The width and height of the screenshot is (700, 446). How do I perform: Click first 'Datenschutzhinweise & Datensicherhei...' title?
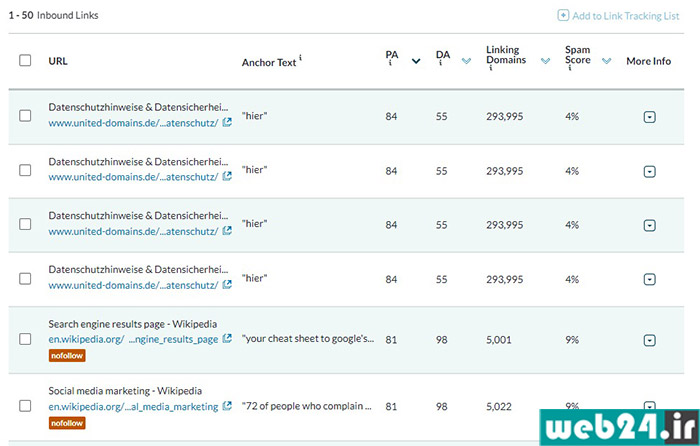tap(138, 107)
